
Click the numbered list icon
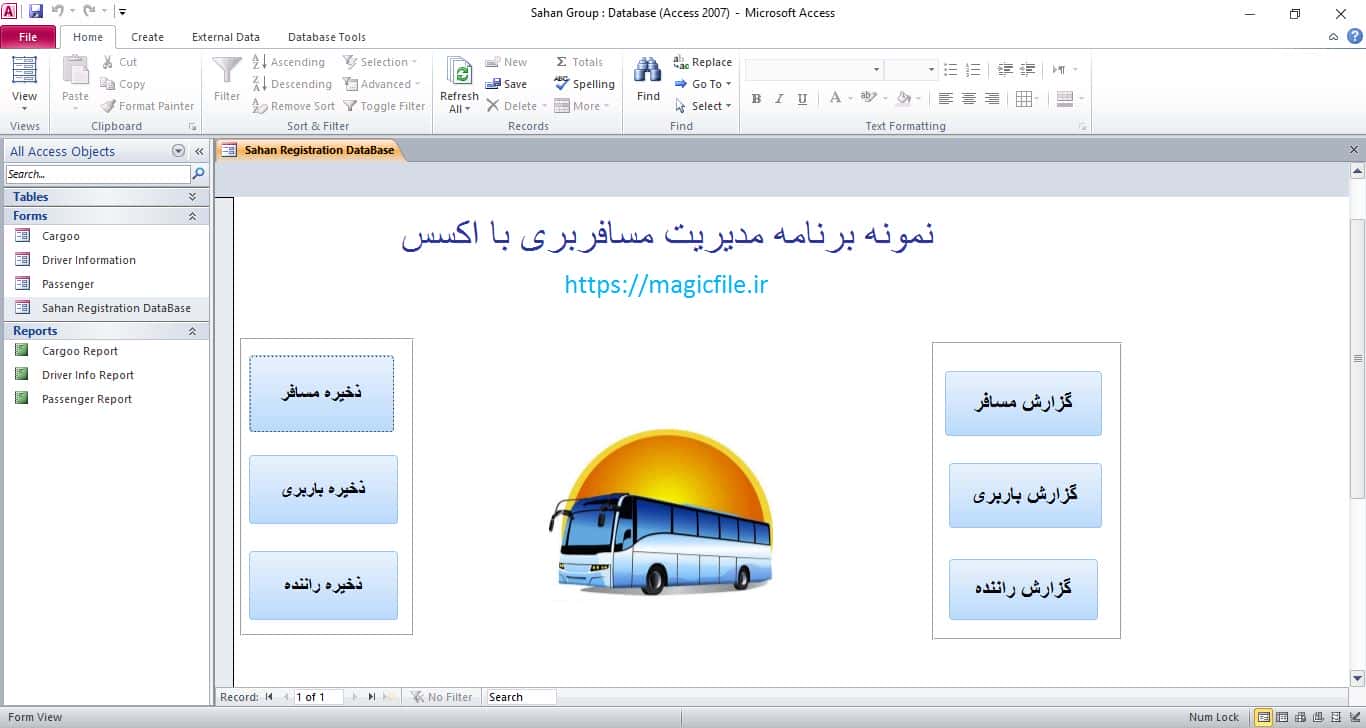tap(973, 70)
